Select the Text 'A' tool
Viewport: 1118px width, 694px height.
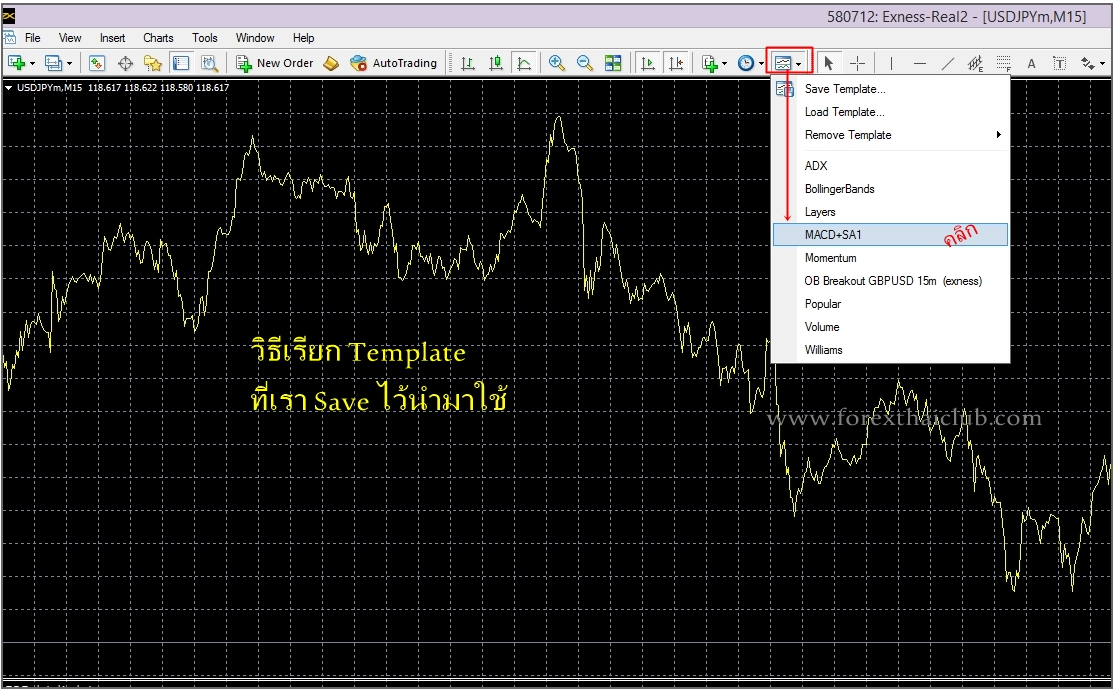pos(1031,63)
